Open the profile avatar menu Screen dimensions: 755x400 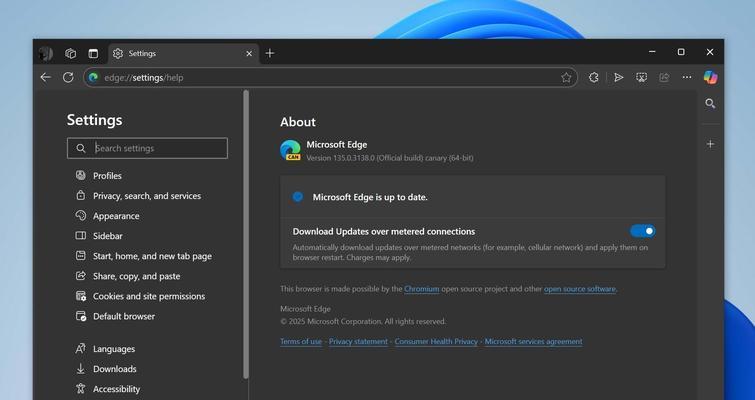46,53
